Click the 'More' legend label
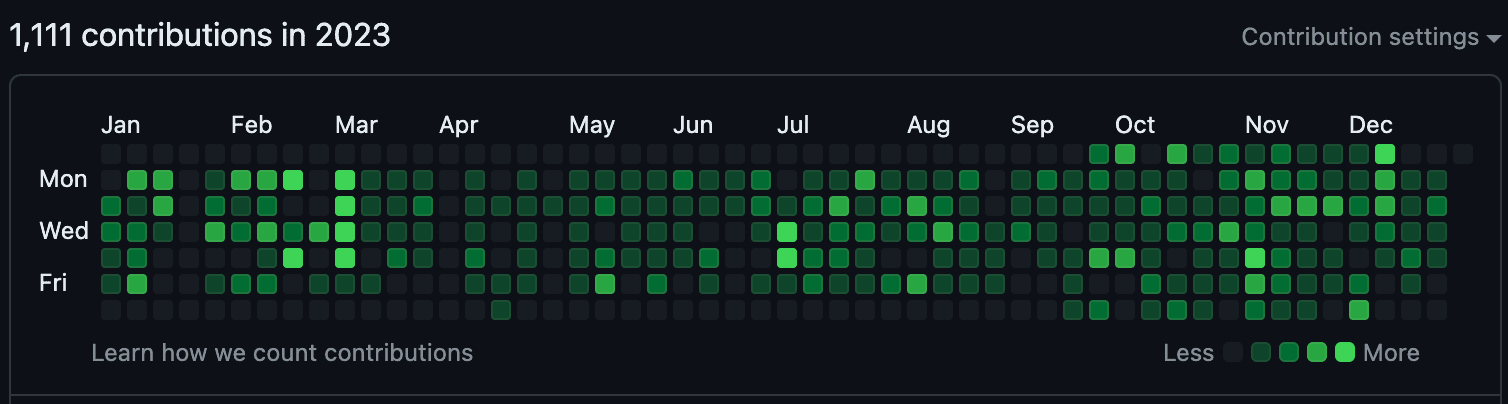 click(x=1391, y=353)
